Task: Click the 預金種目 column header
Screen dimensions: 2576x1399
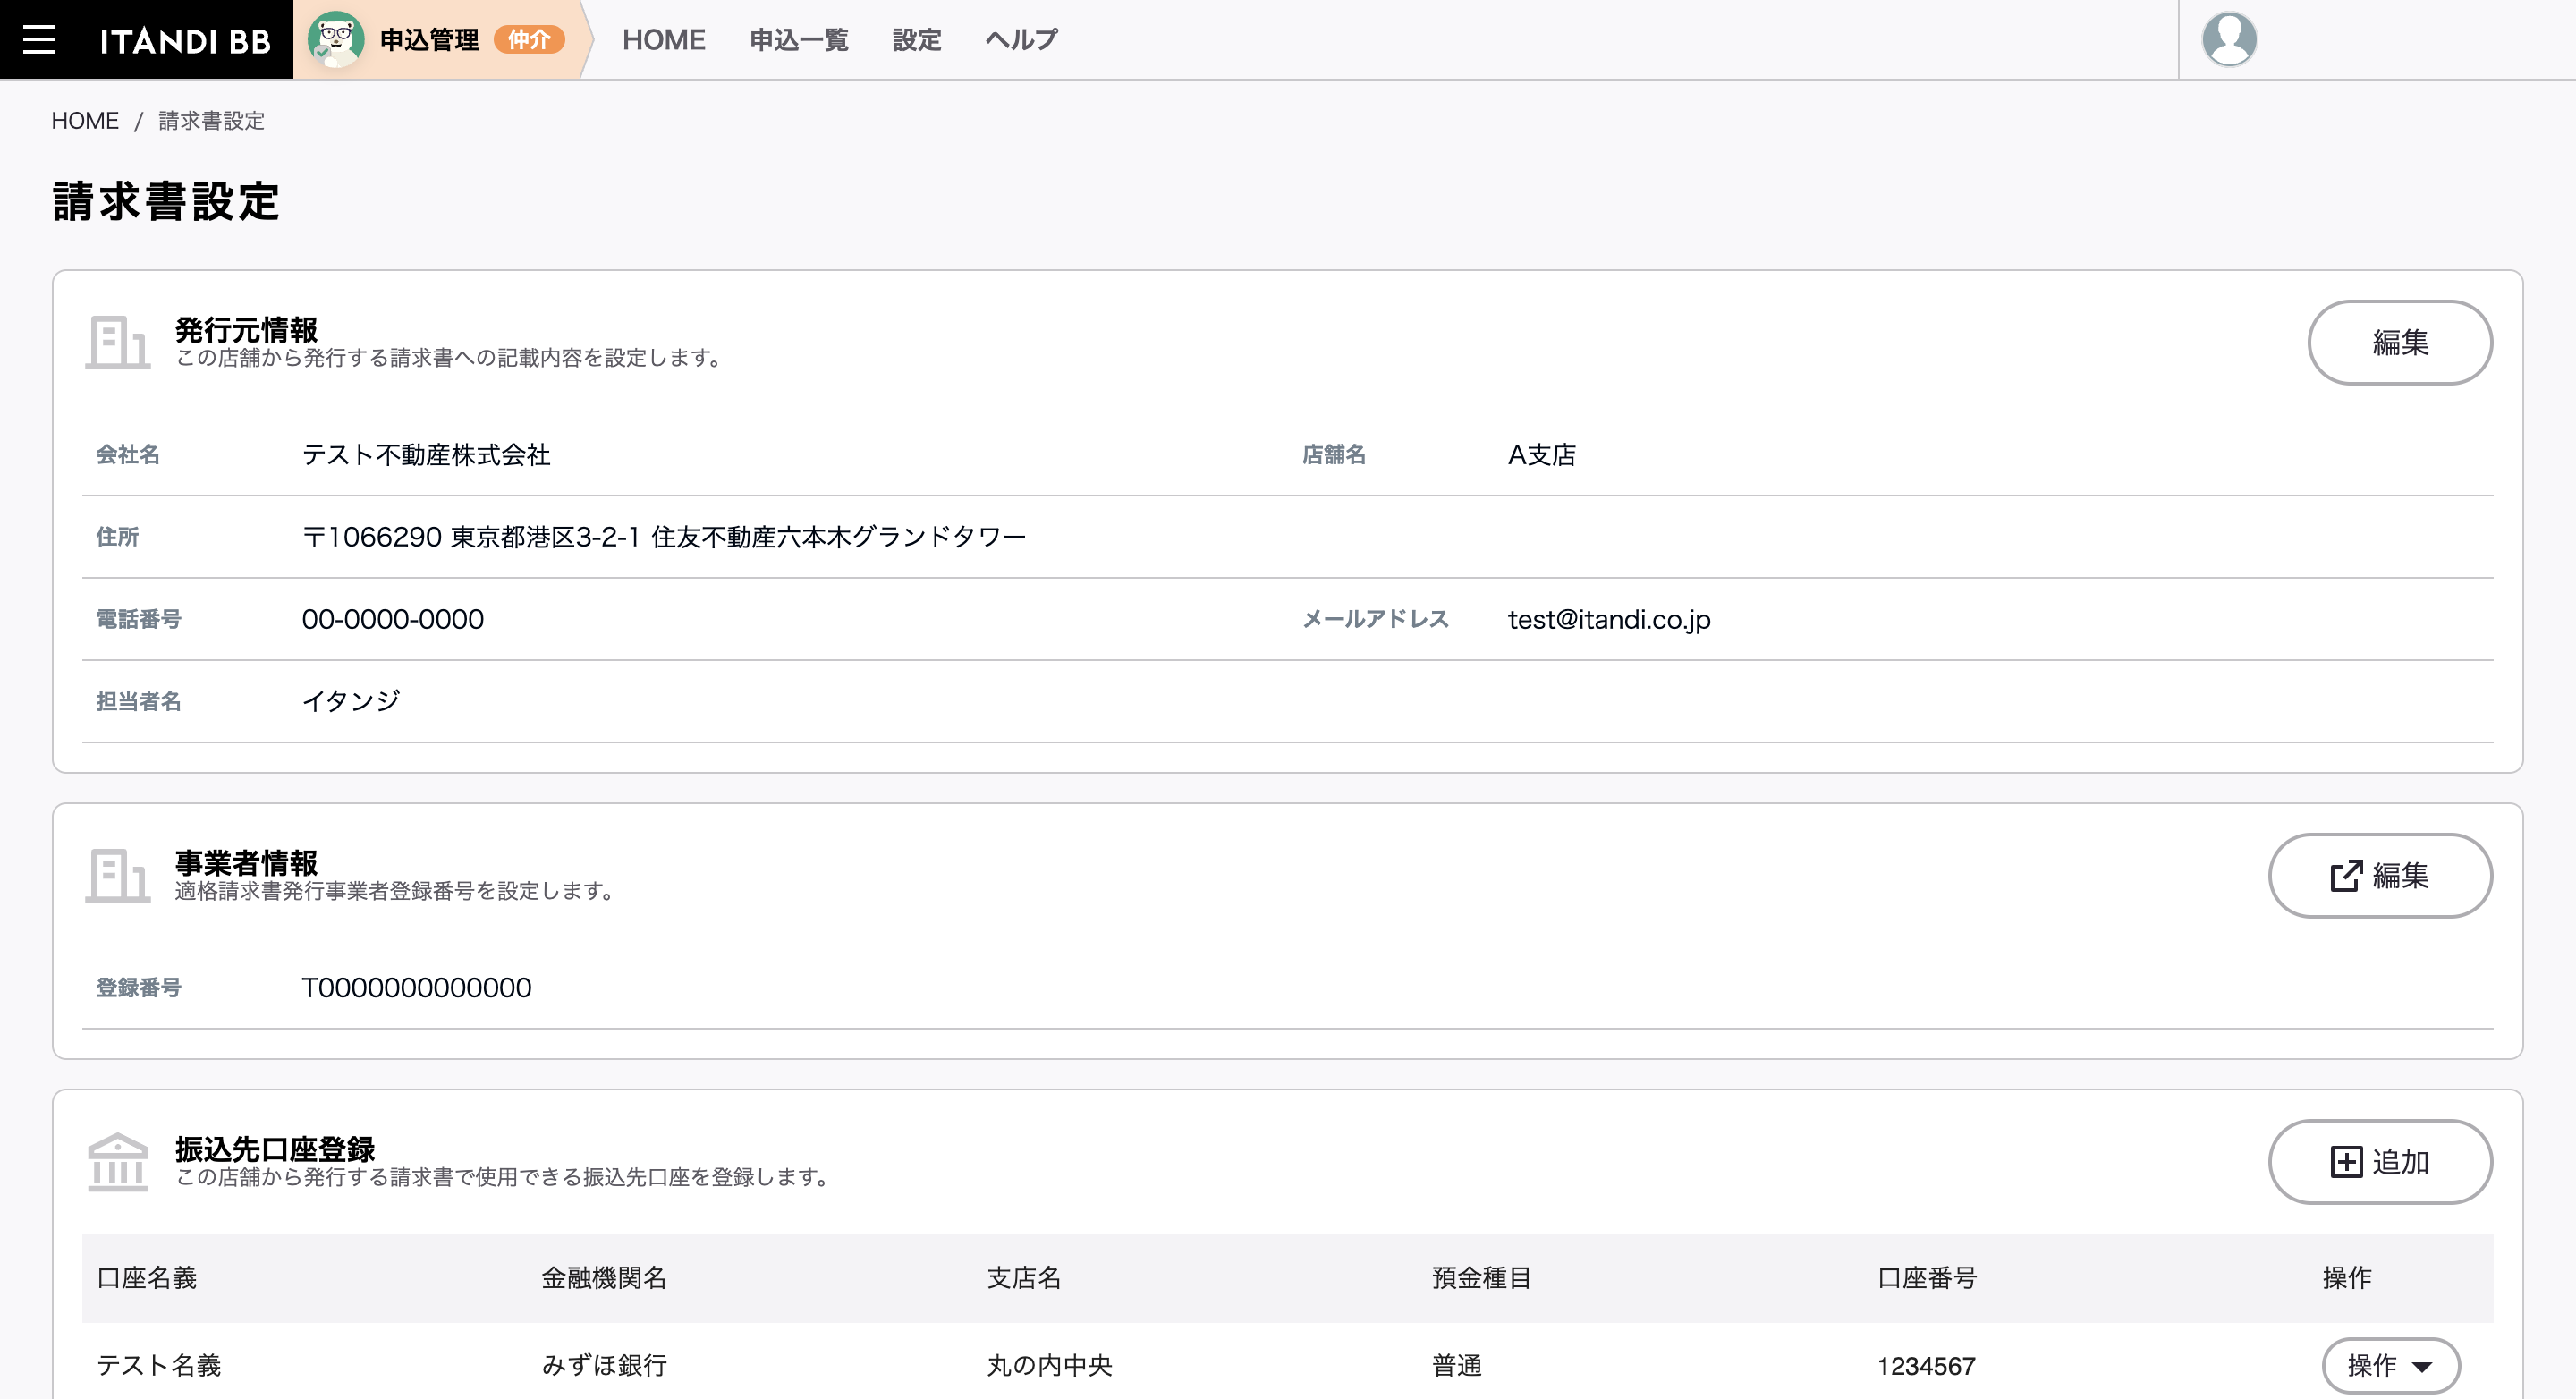Action: point(1481,1277)
